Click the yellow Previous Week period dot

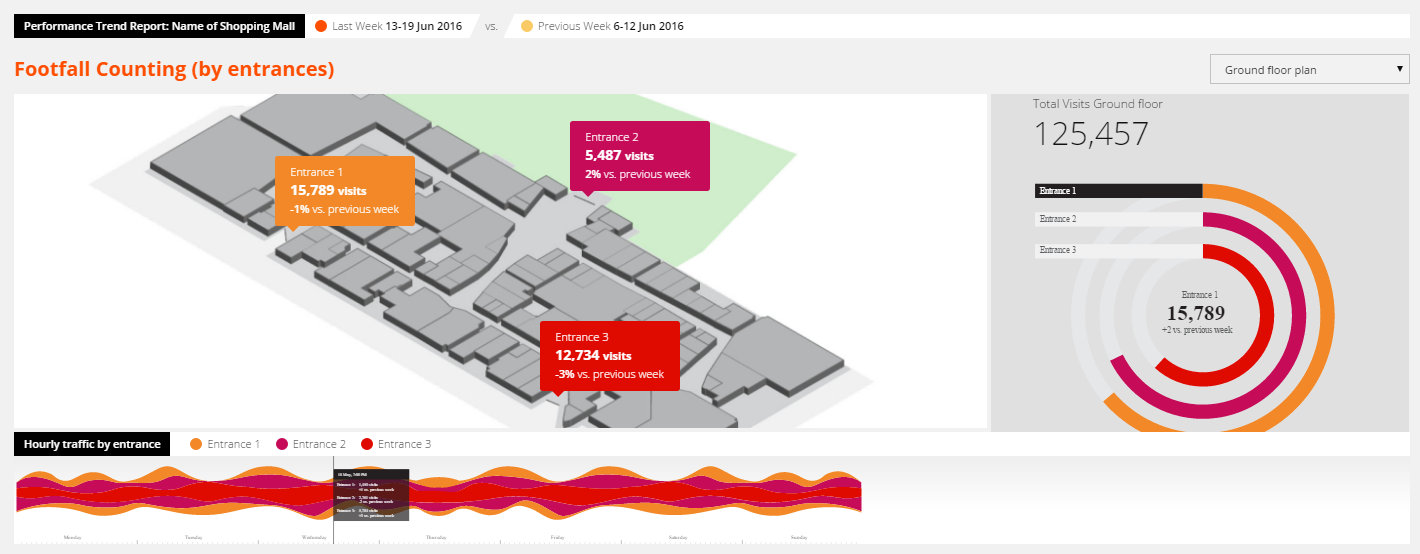click(x=526, y=26)
